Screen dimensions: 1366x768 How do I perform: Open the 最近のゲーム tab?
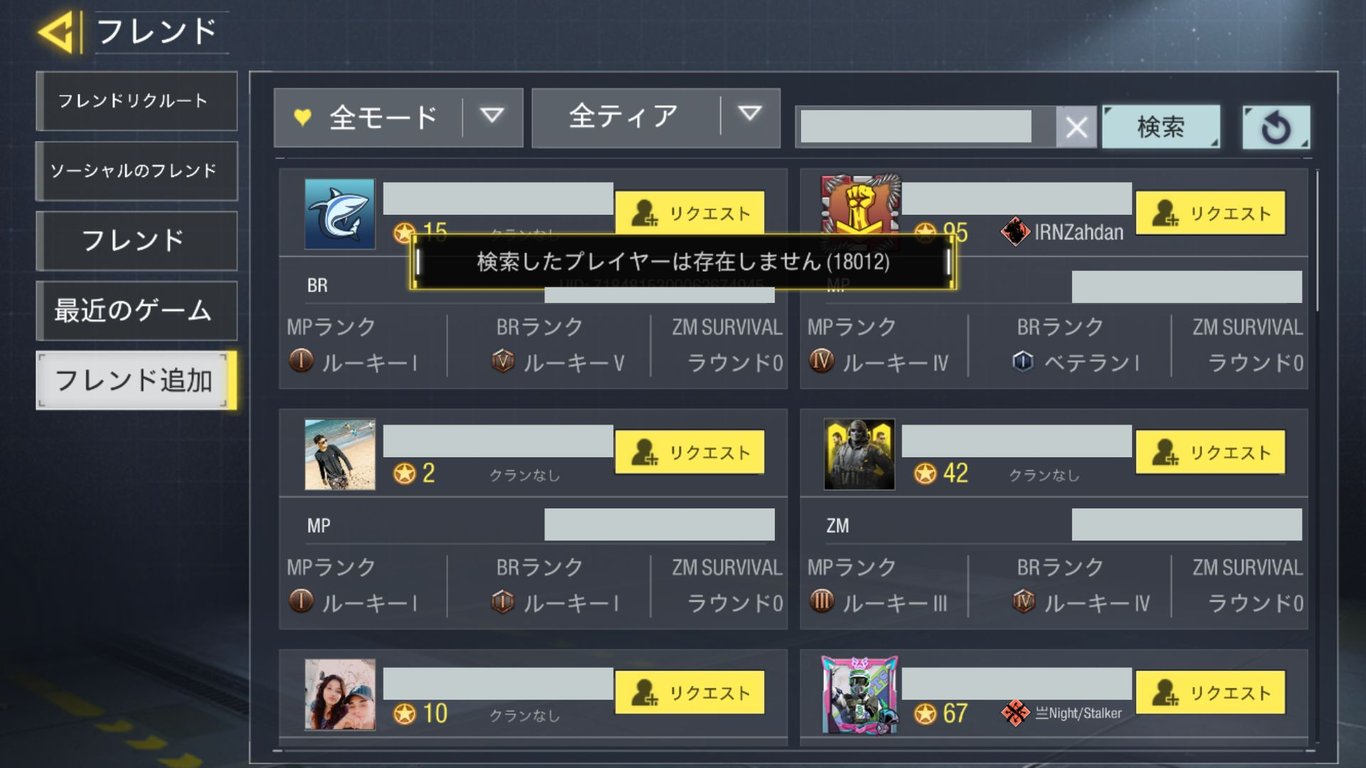click(137, 311)
